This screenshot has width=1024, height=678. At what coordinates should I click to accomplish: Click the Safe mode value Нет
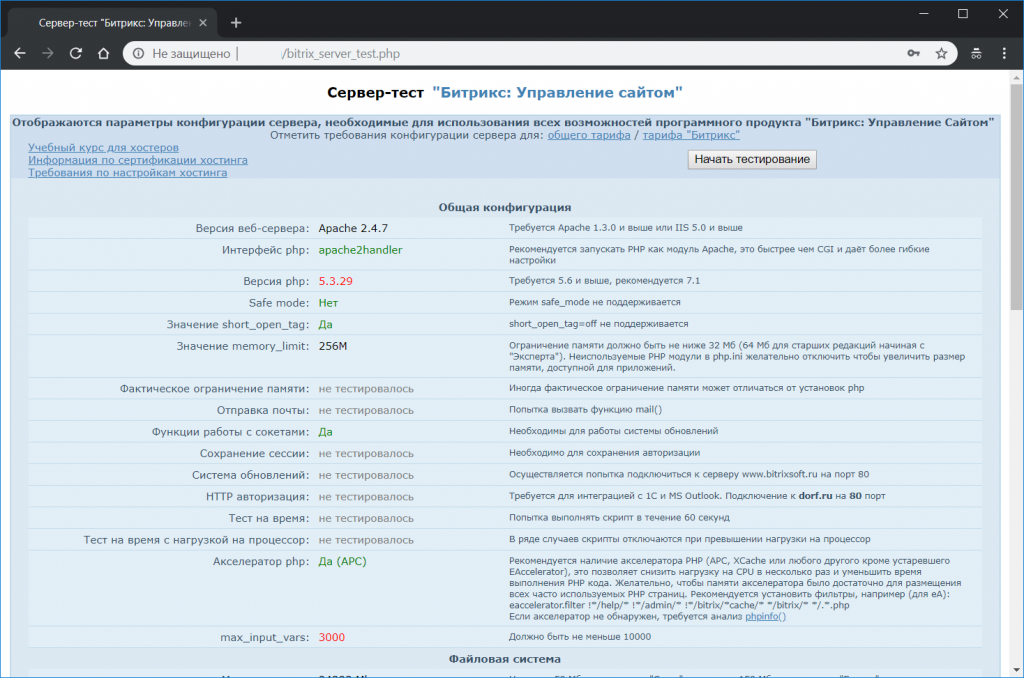tap(328, 302)
